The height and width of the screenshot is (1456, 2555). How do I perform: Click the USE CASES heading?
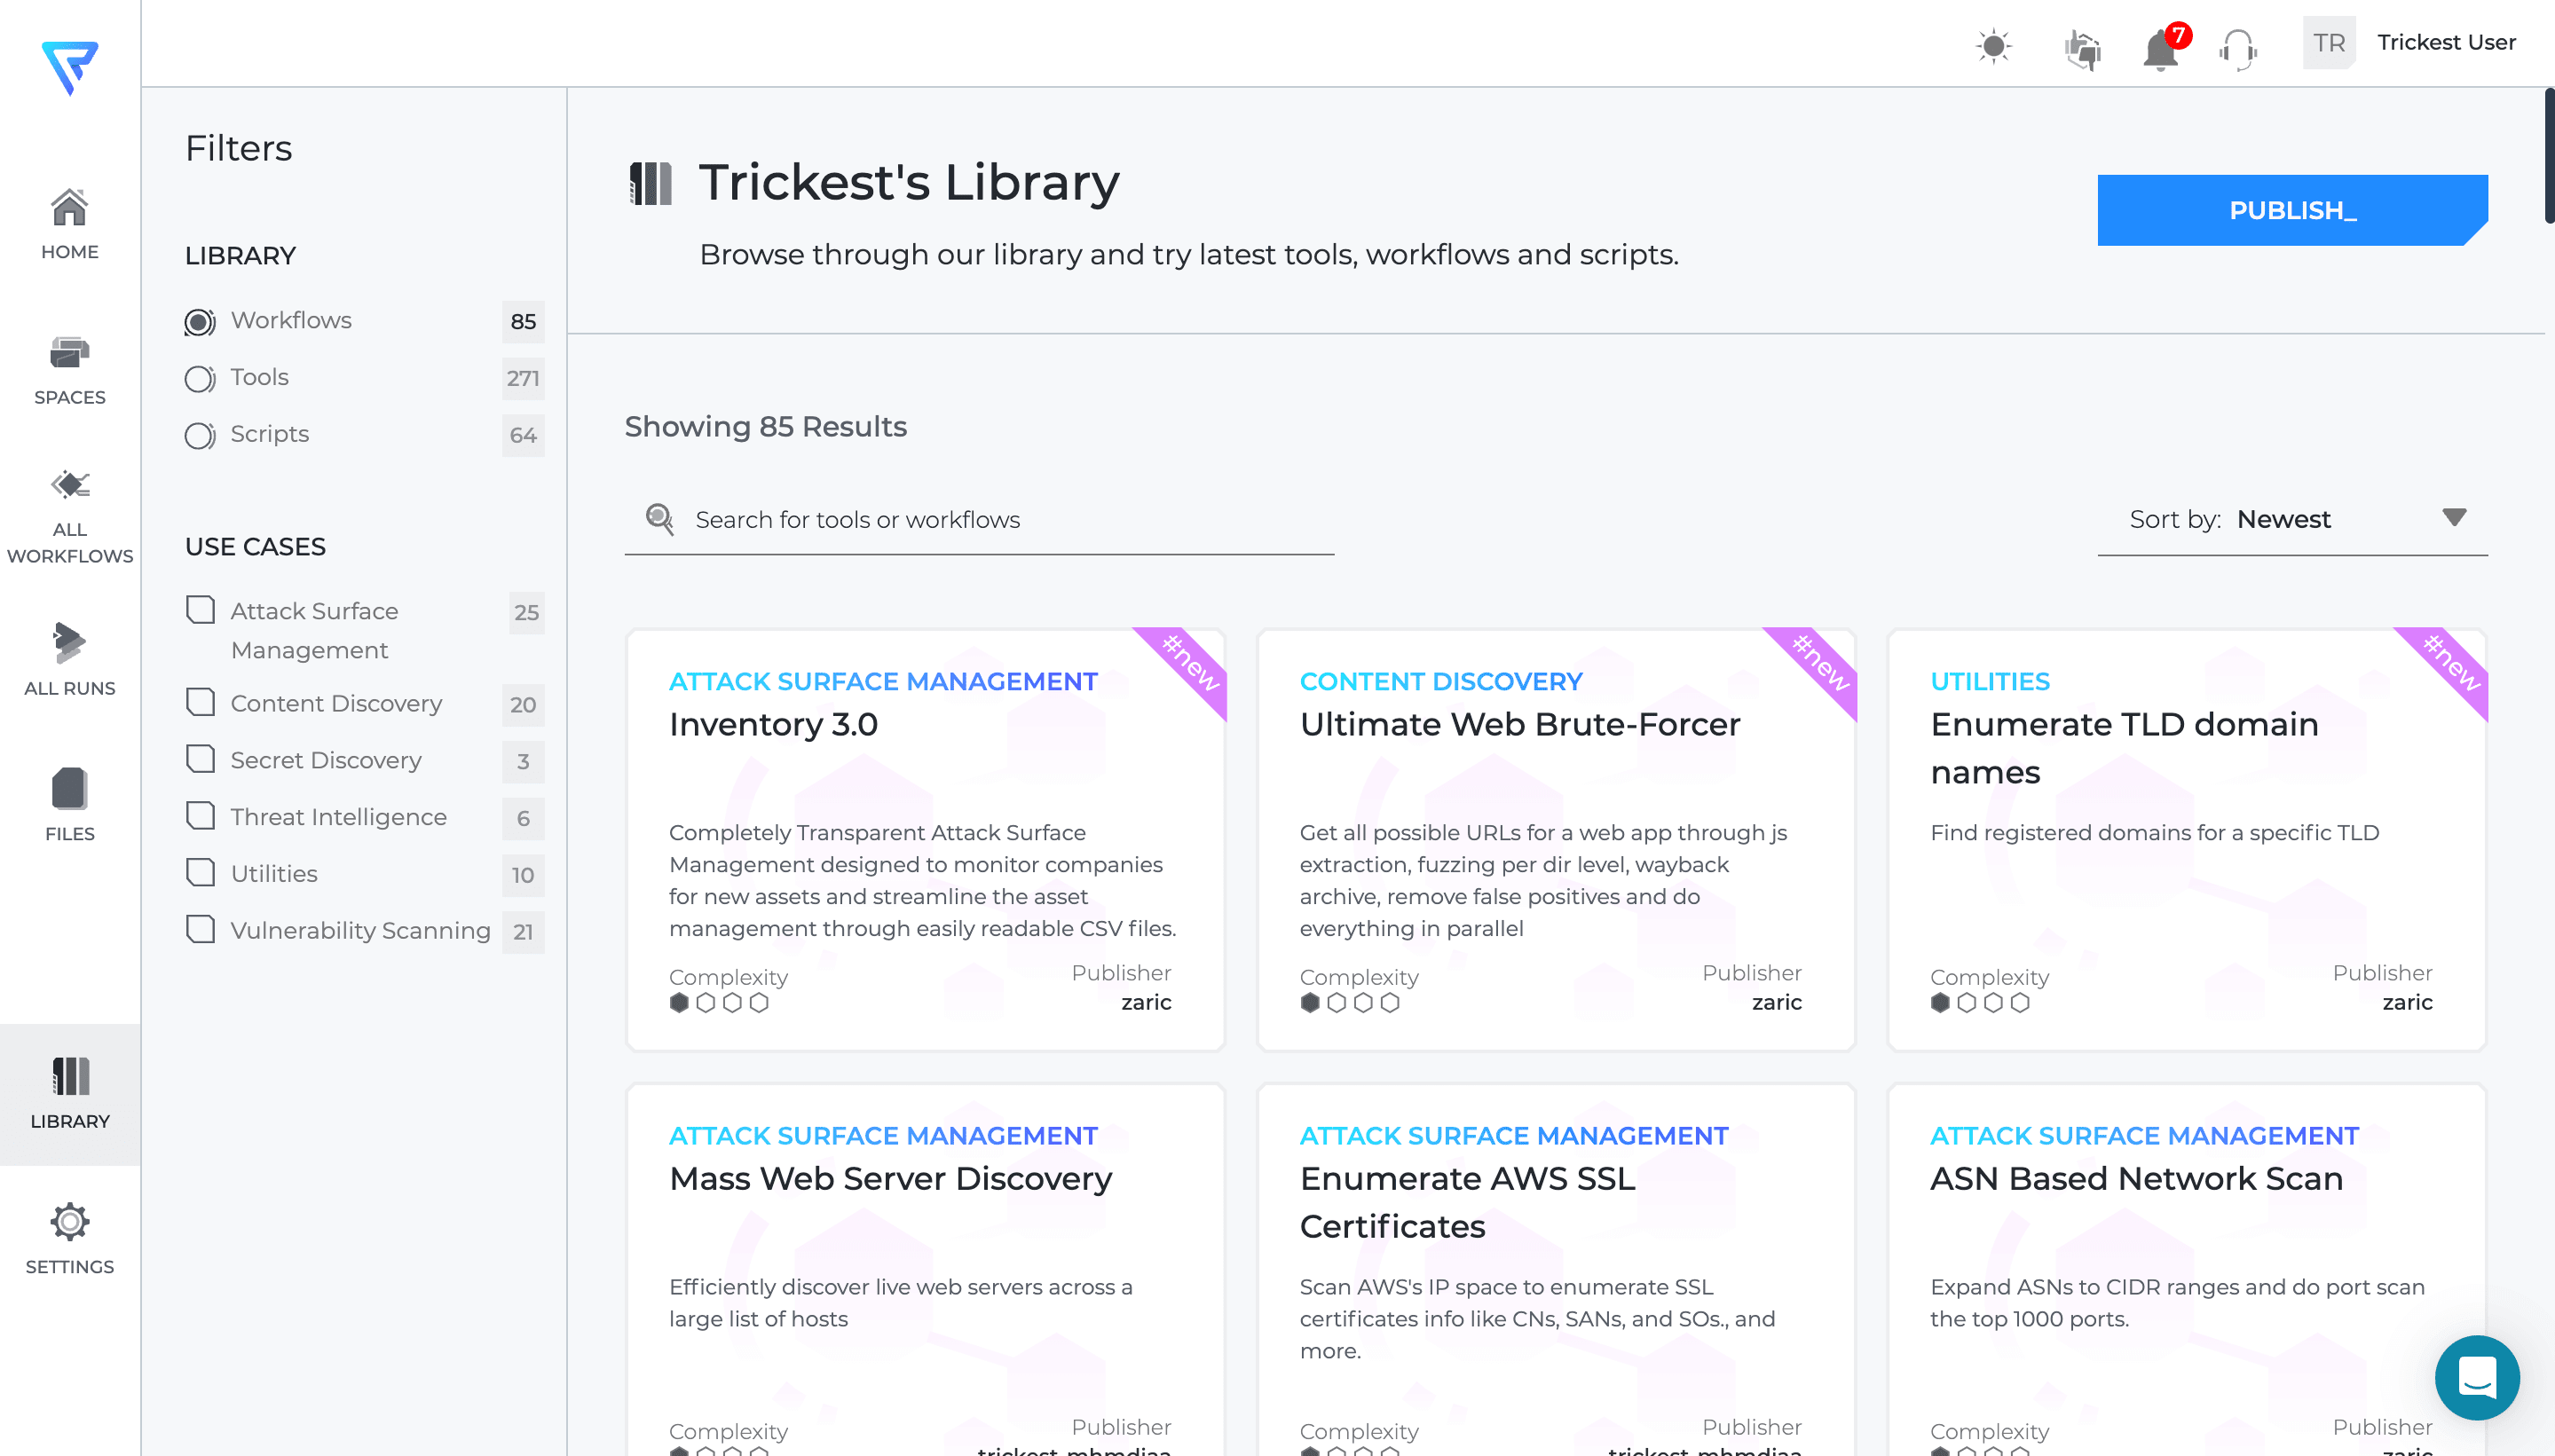[255, 547]
